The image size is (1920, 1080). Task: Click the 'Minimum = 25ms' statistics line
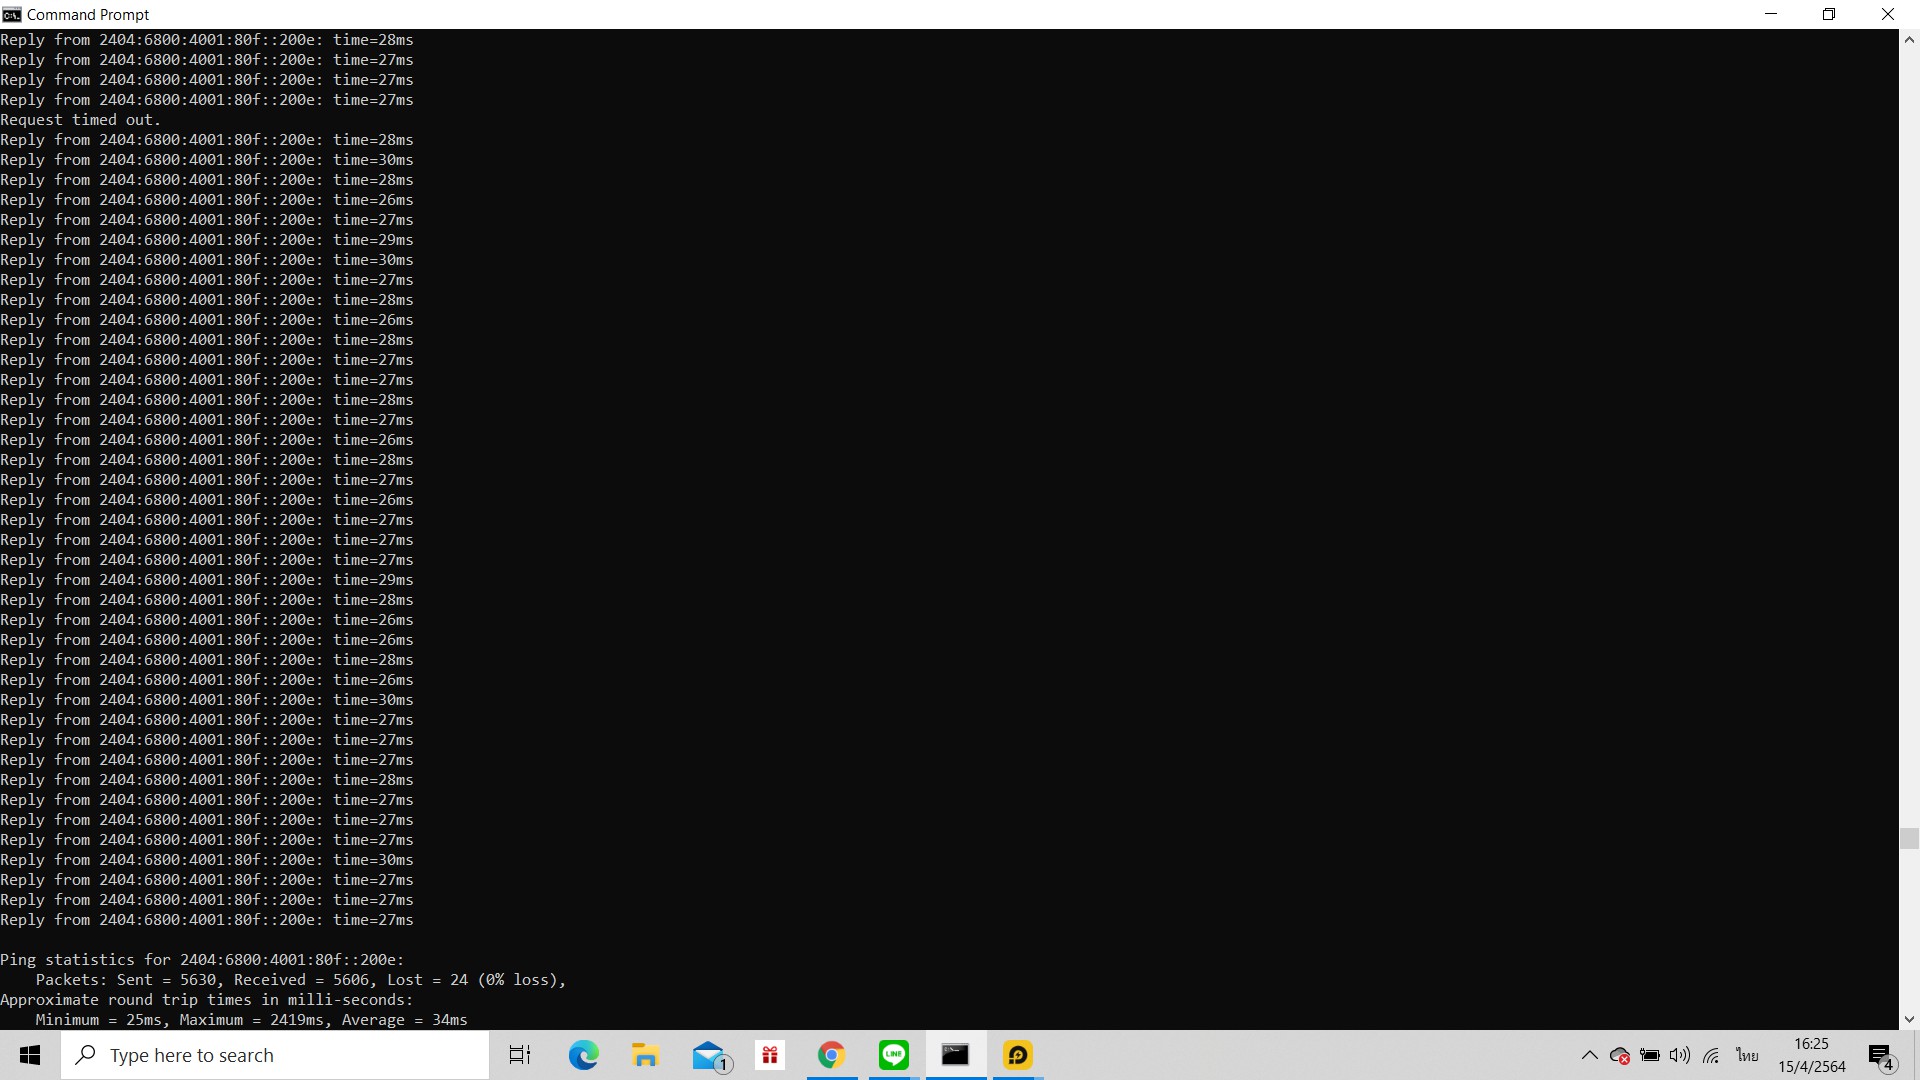click(x=251, y=1020)
